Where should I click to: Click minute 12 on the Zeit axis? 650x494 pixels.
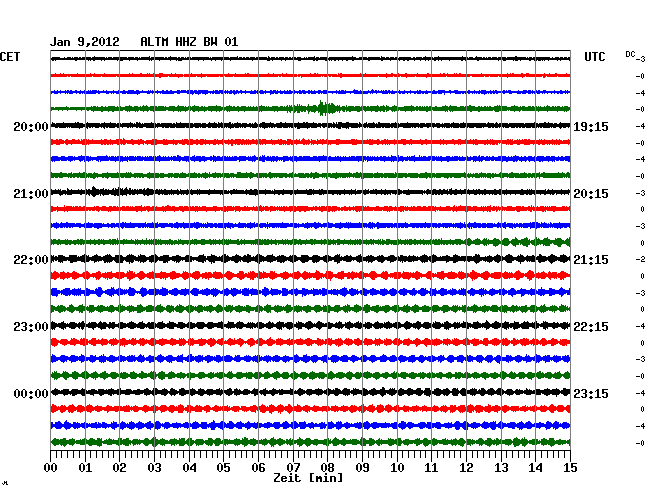click(x=466, y=468)
